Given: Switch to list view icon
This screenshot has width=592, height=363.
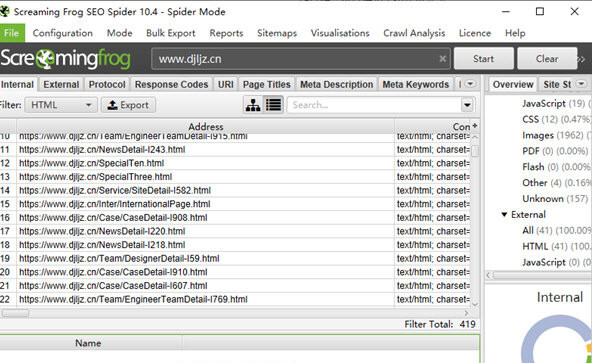Looking at the screenshot, I should 273,105.
